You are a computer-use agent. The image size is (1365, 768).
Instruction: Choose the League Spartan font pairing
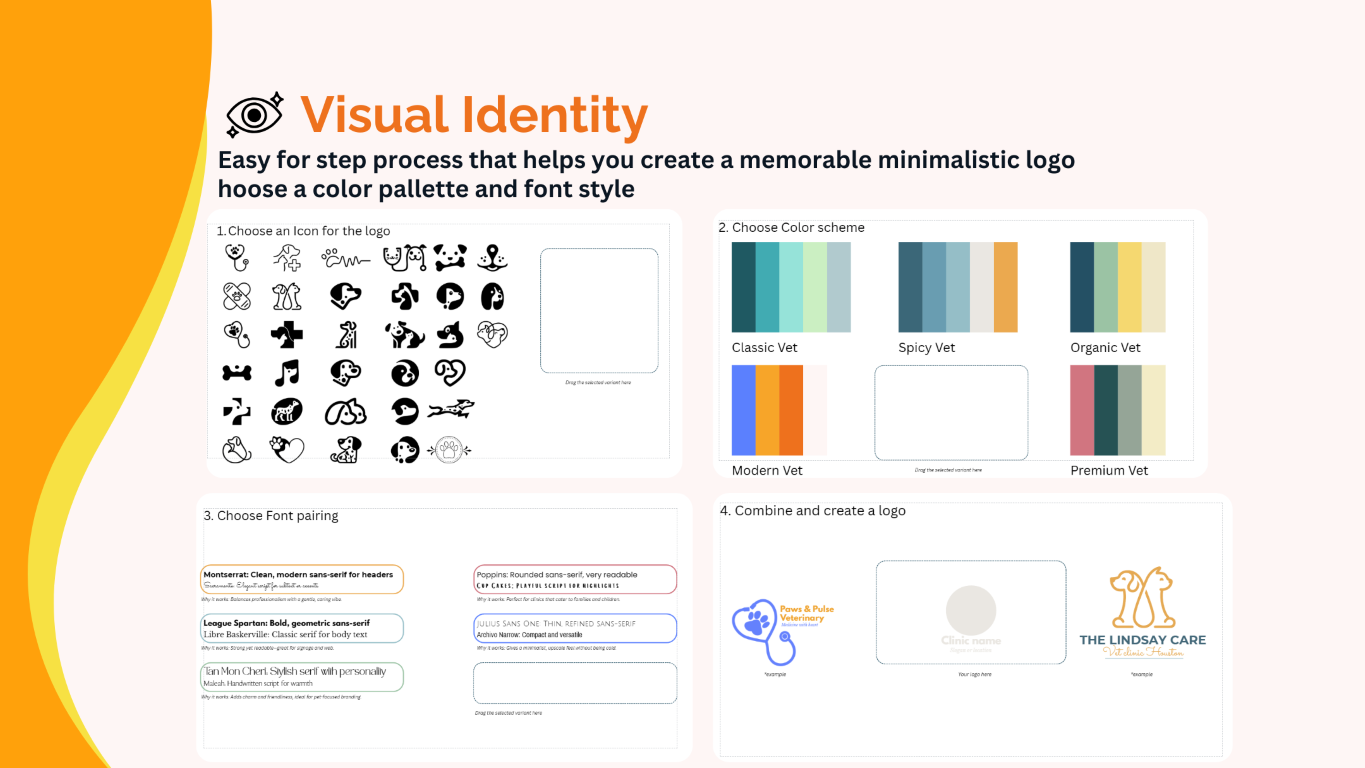point(302,628)
